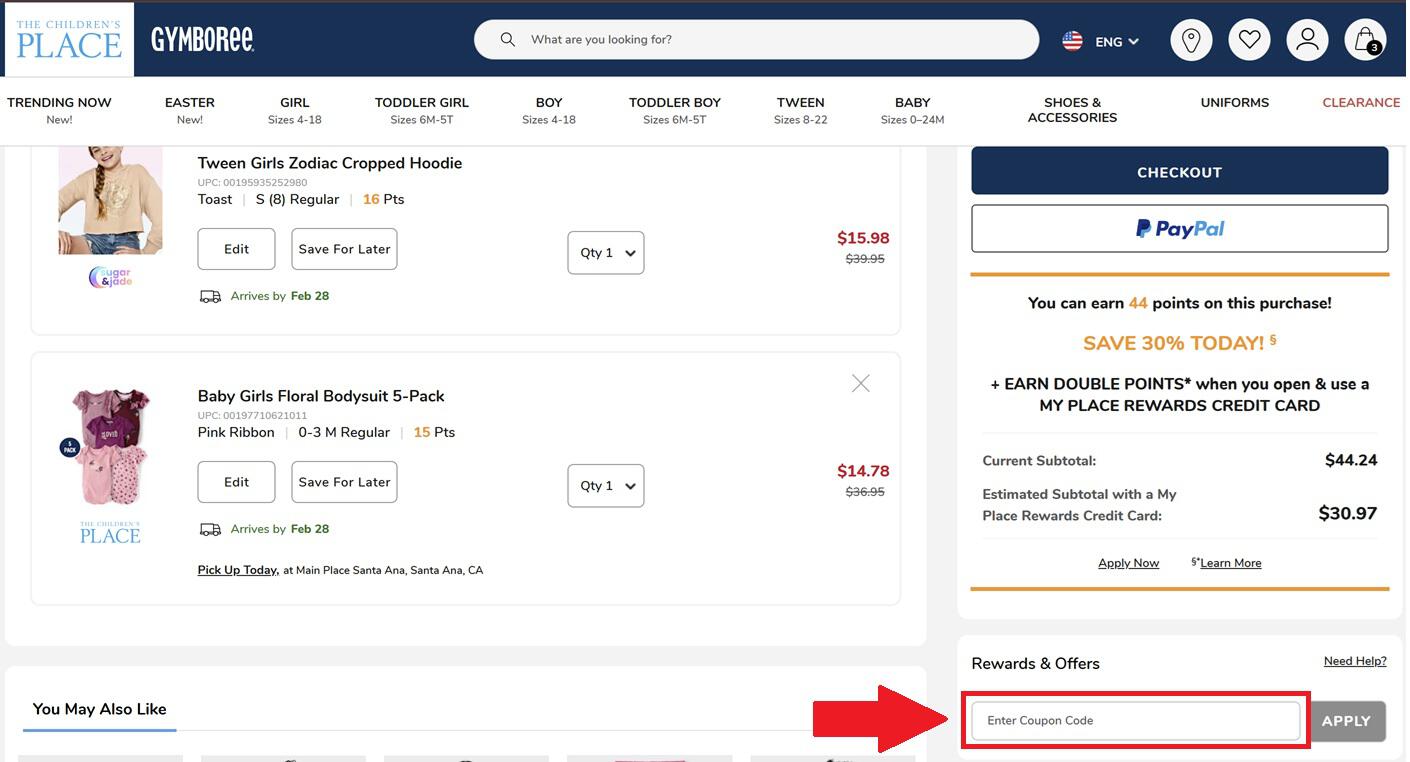Viewport: 1410px width, 762px height.
Task: Click the Learn More link
Action: pos(1230,563)
